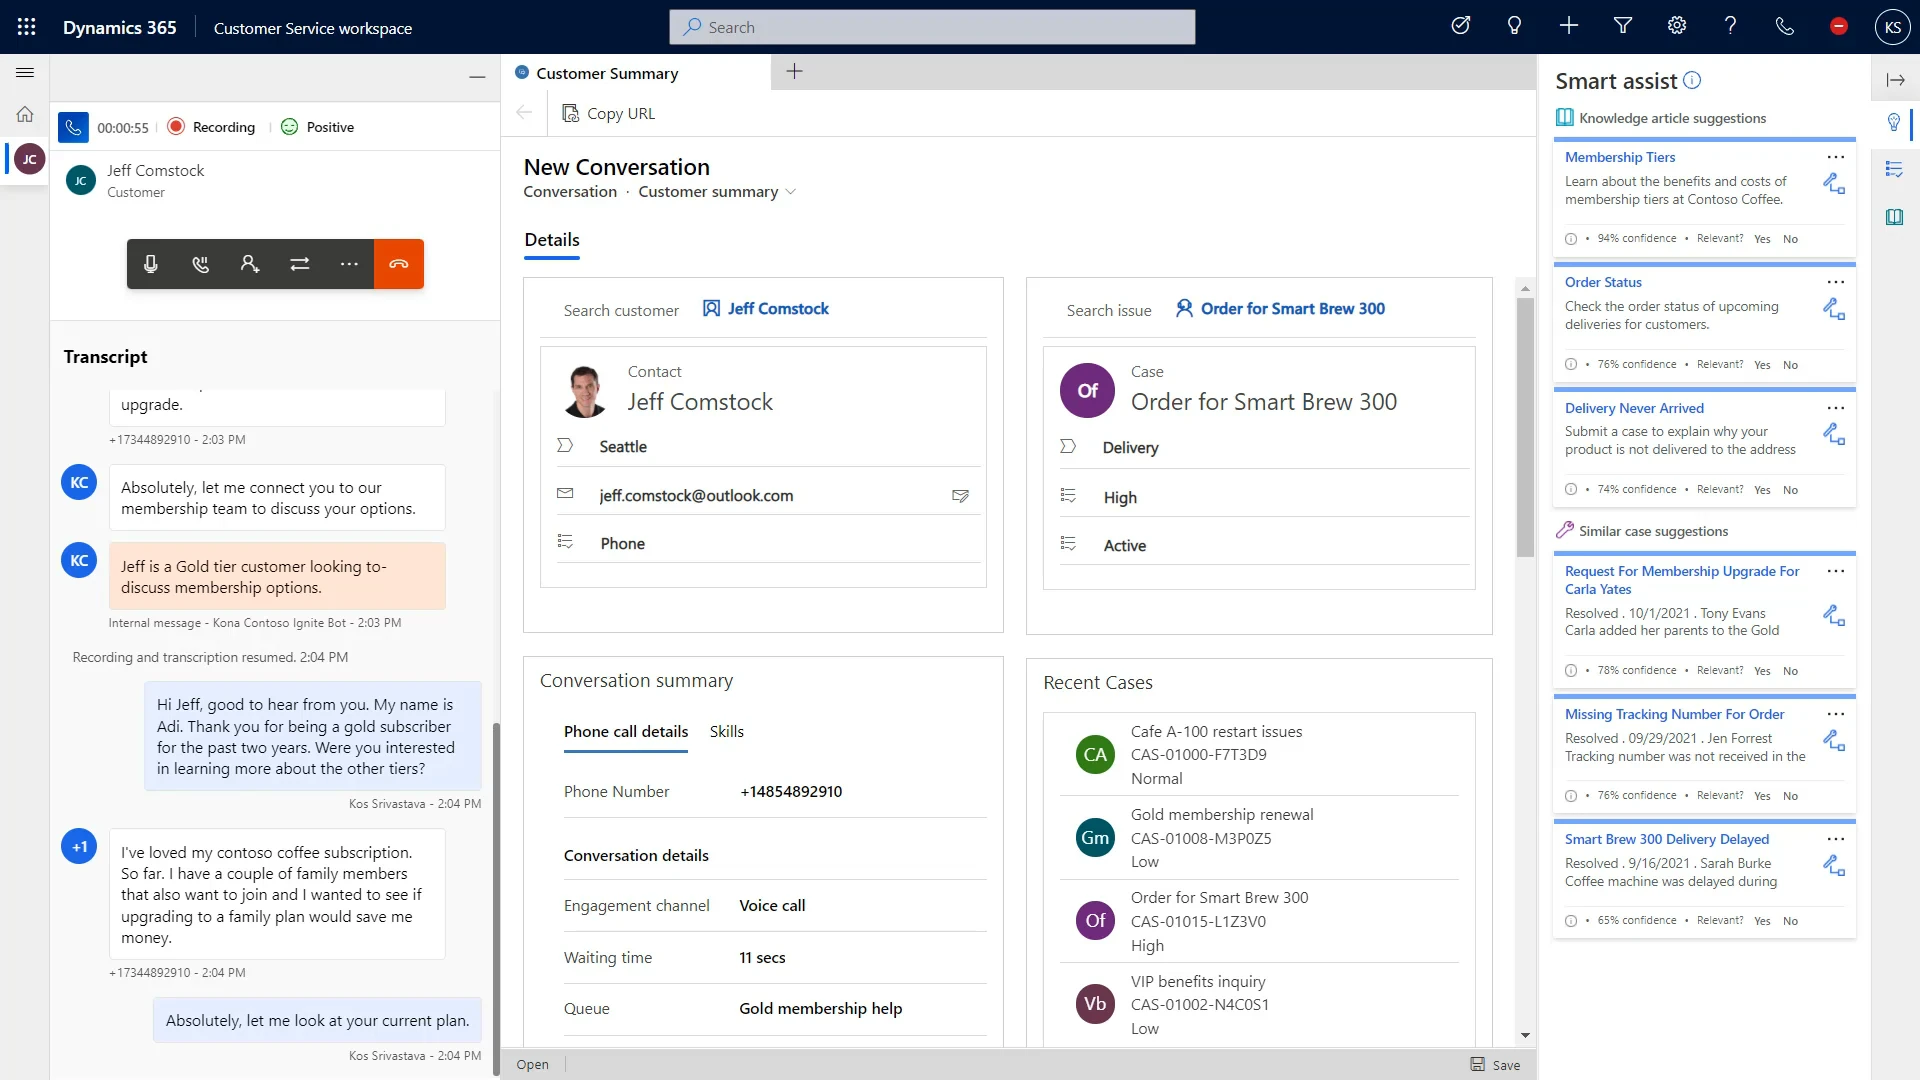
Task: Mark the Membership Tiers suggestion as Relevant Yes
Action: click(x=1761, y=239)
